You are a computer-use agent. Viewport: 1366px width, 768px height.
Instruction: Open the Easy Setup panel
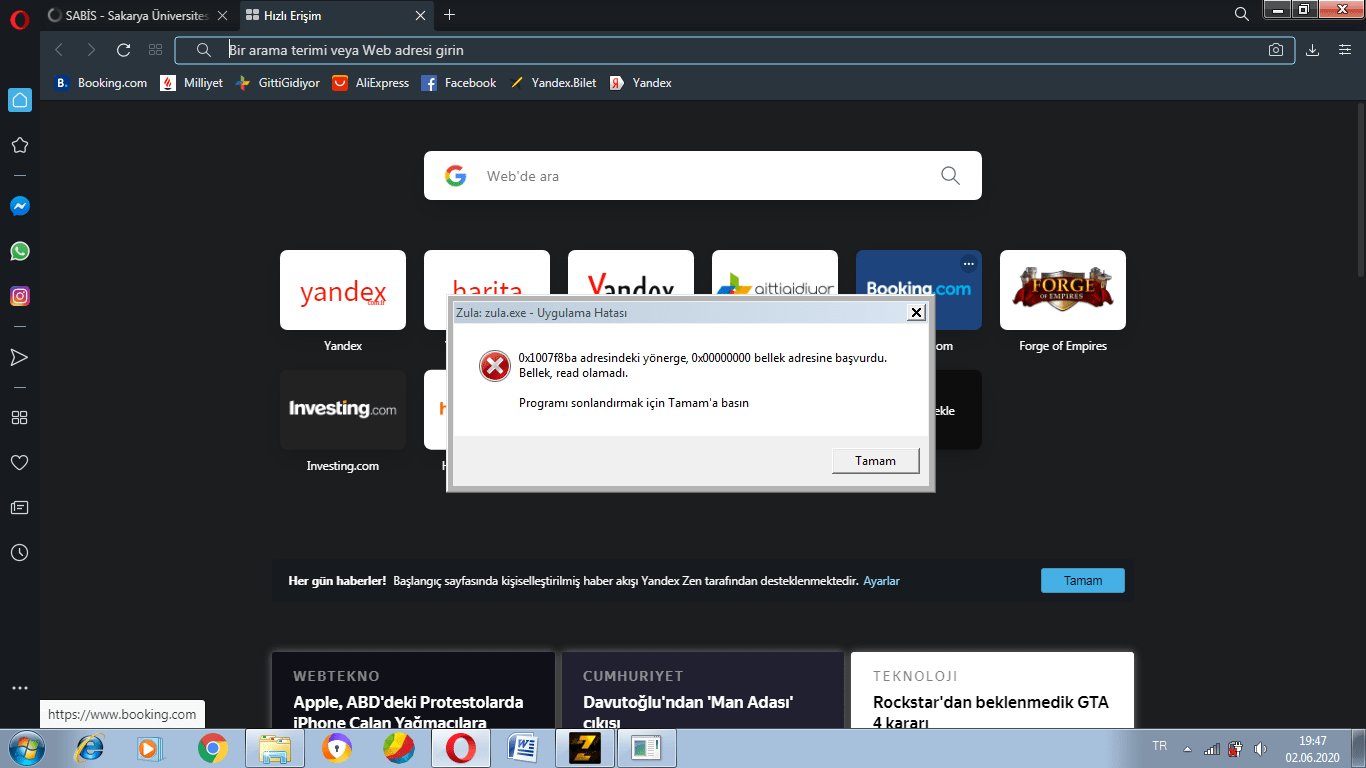point(1345,50)
